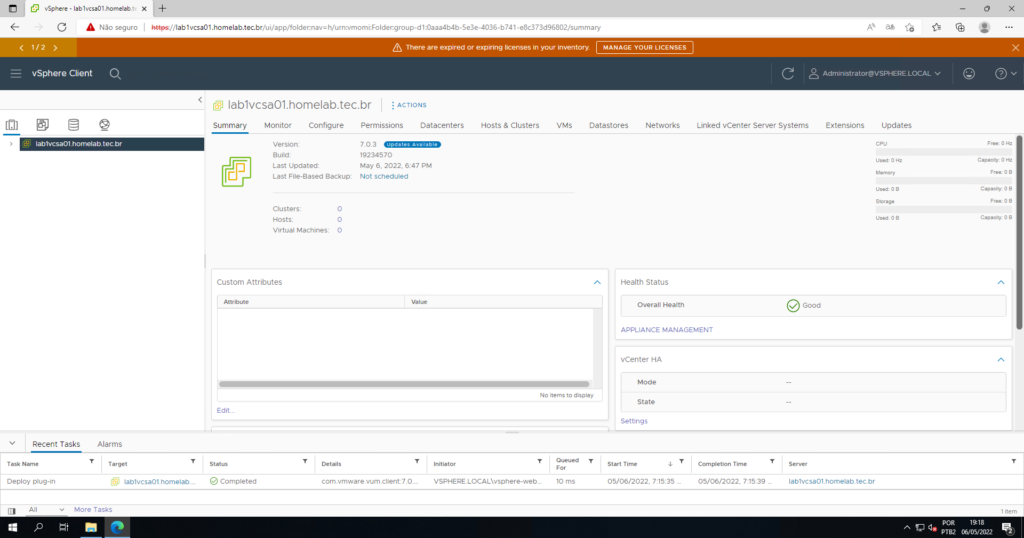Select lab1vcsa01.homelab.tec.br in inventory tree
Screen dimensions: 1024x538
tap(78, 144)
